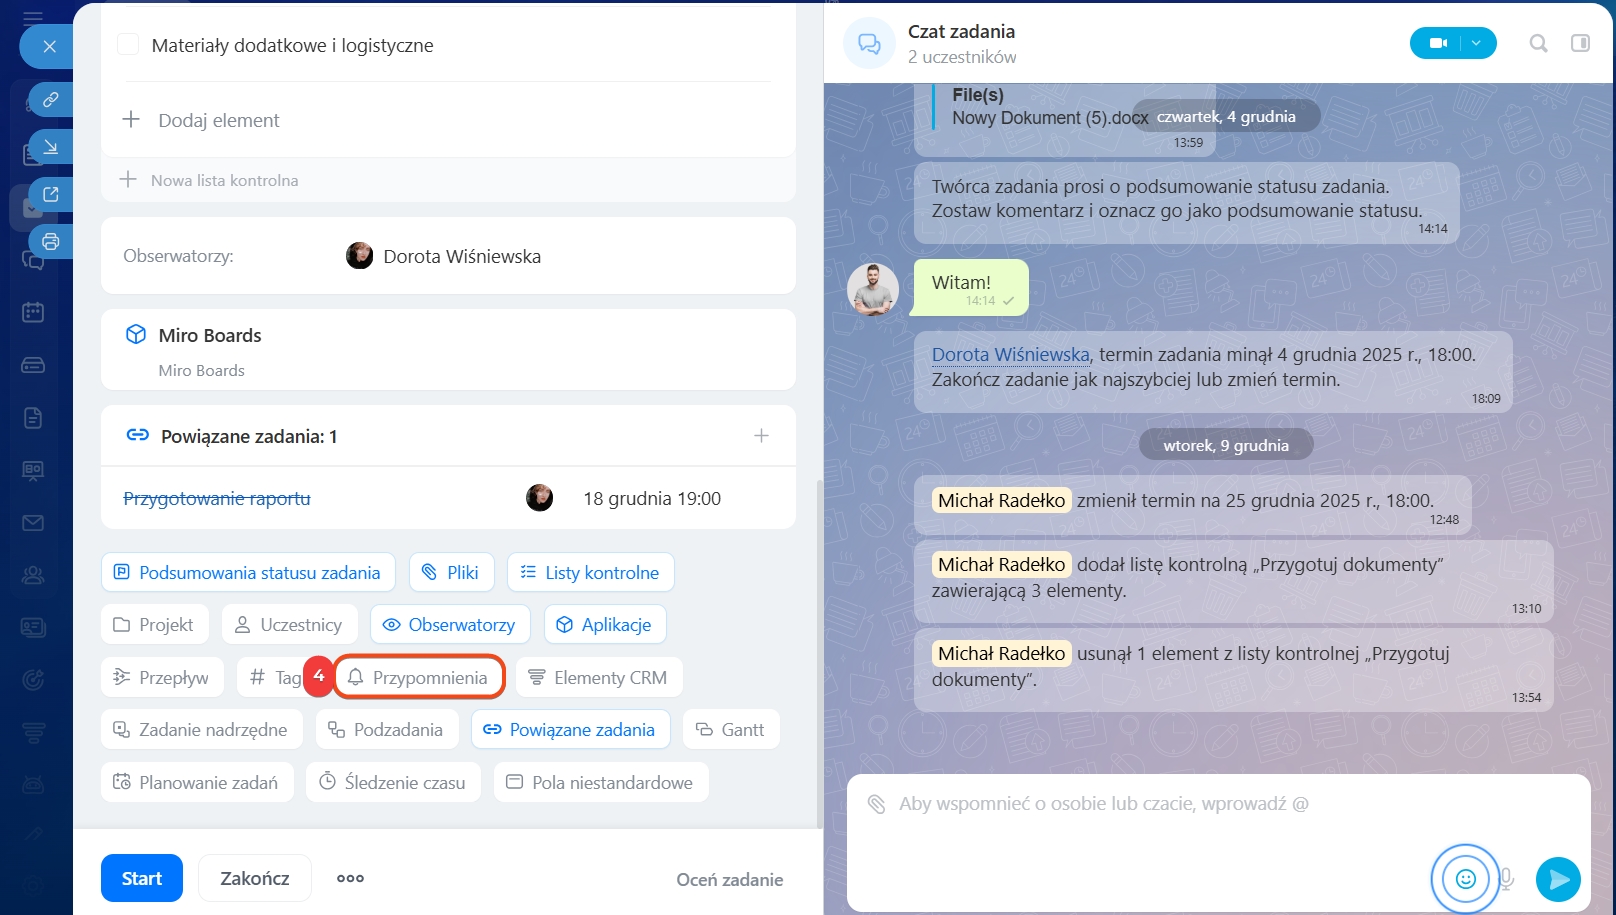Select the Pliki section chip

[451, 573]
